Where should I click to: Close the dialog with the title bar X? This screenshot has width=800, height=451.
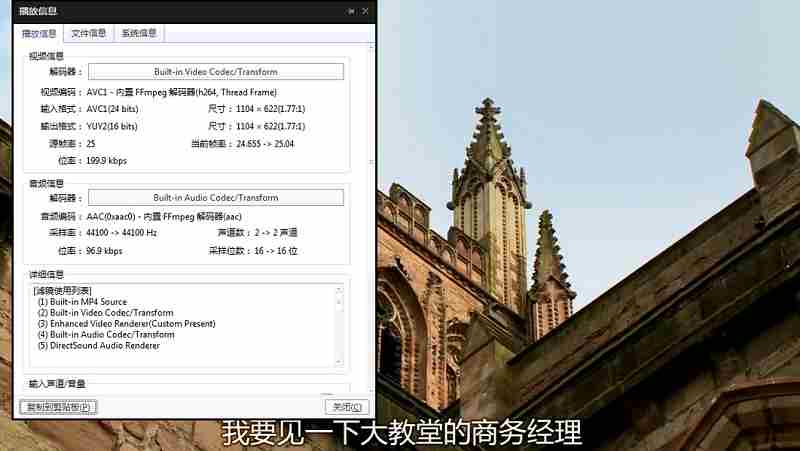(x=365, y=11)
